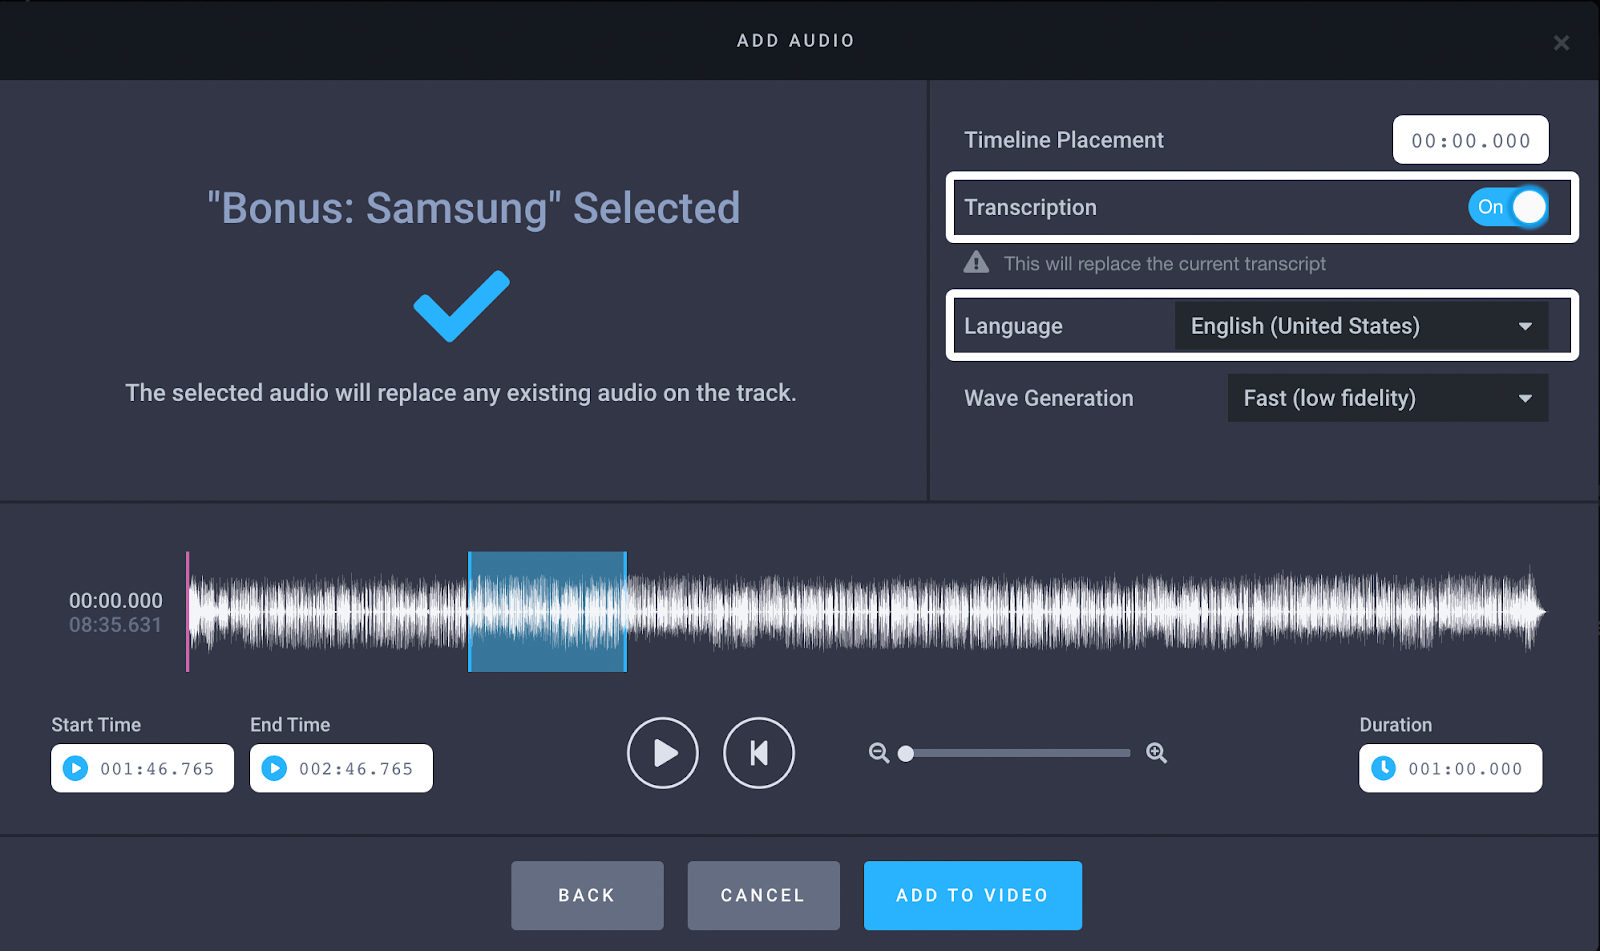Viewport: 1600px width, 951px height.
Task: Click the Transcription label
Action: 1030,207
